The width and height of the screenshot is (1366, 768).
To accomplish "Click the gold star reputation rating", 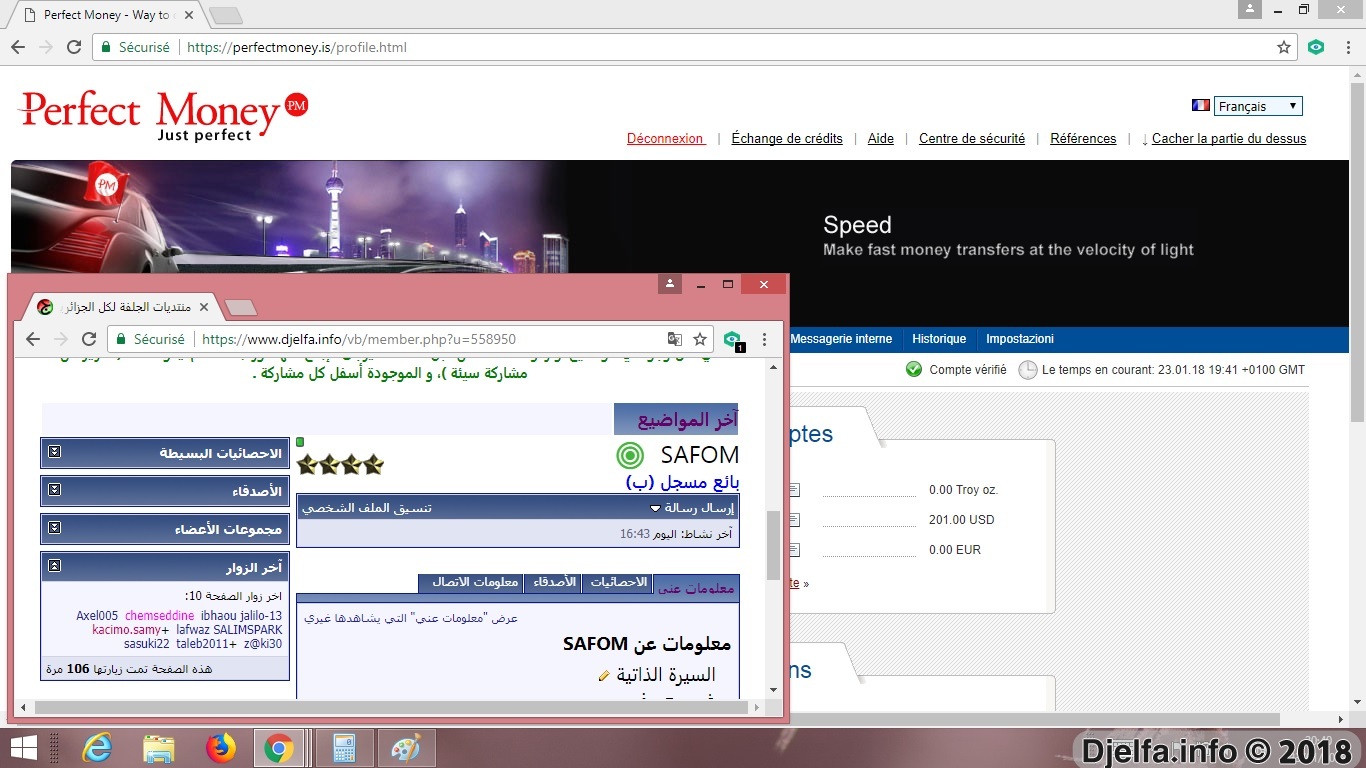I will click(x=341, y=464).
